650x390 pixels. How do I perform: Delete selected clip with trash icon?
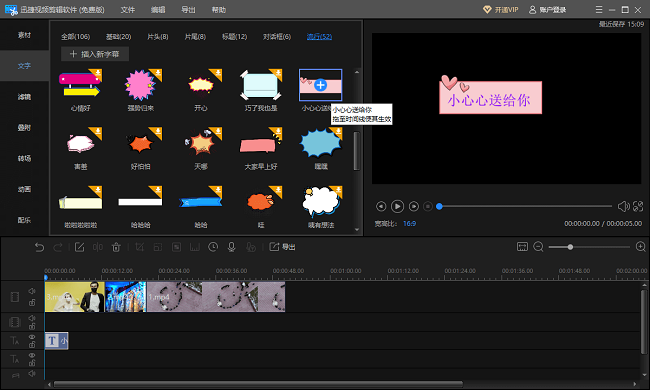(116, 247)
